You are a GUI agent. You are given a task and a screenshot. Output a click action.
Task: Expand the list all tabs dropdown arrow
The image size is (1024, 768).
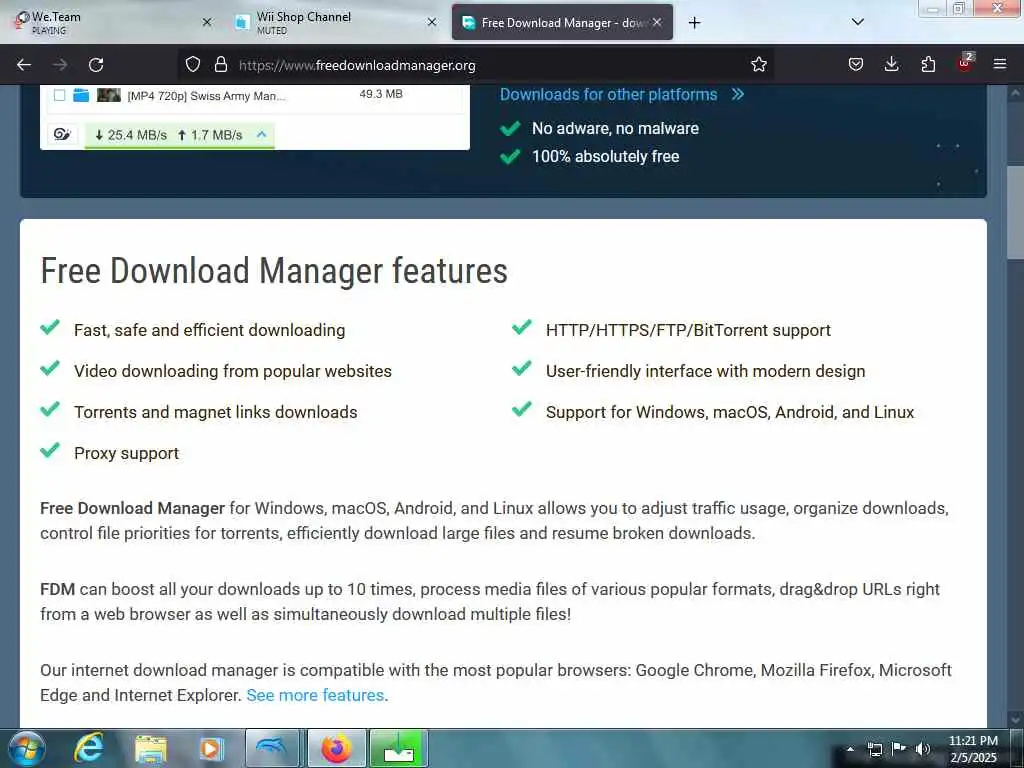click(858, 22)
